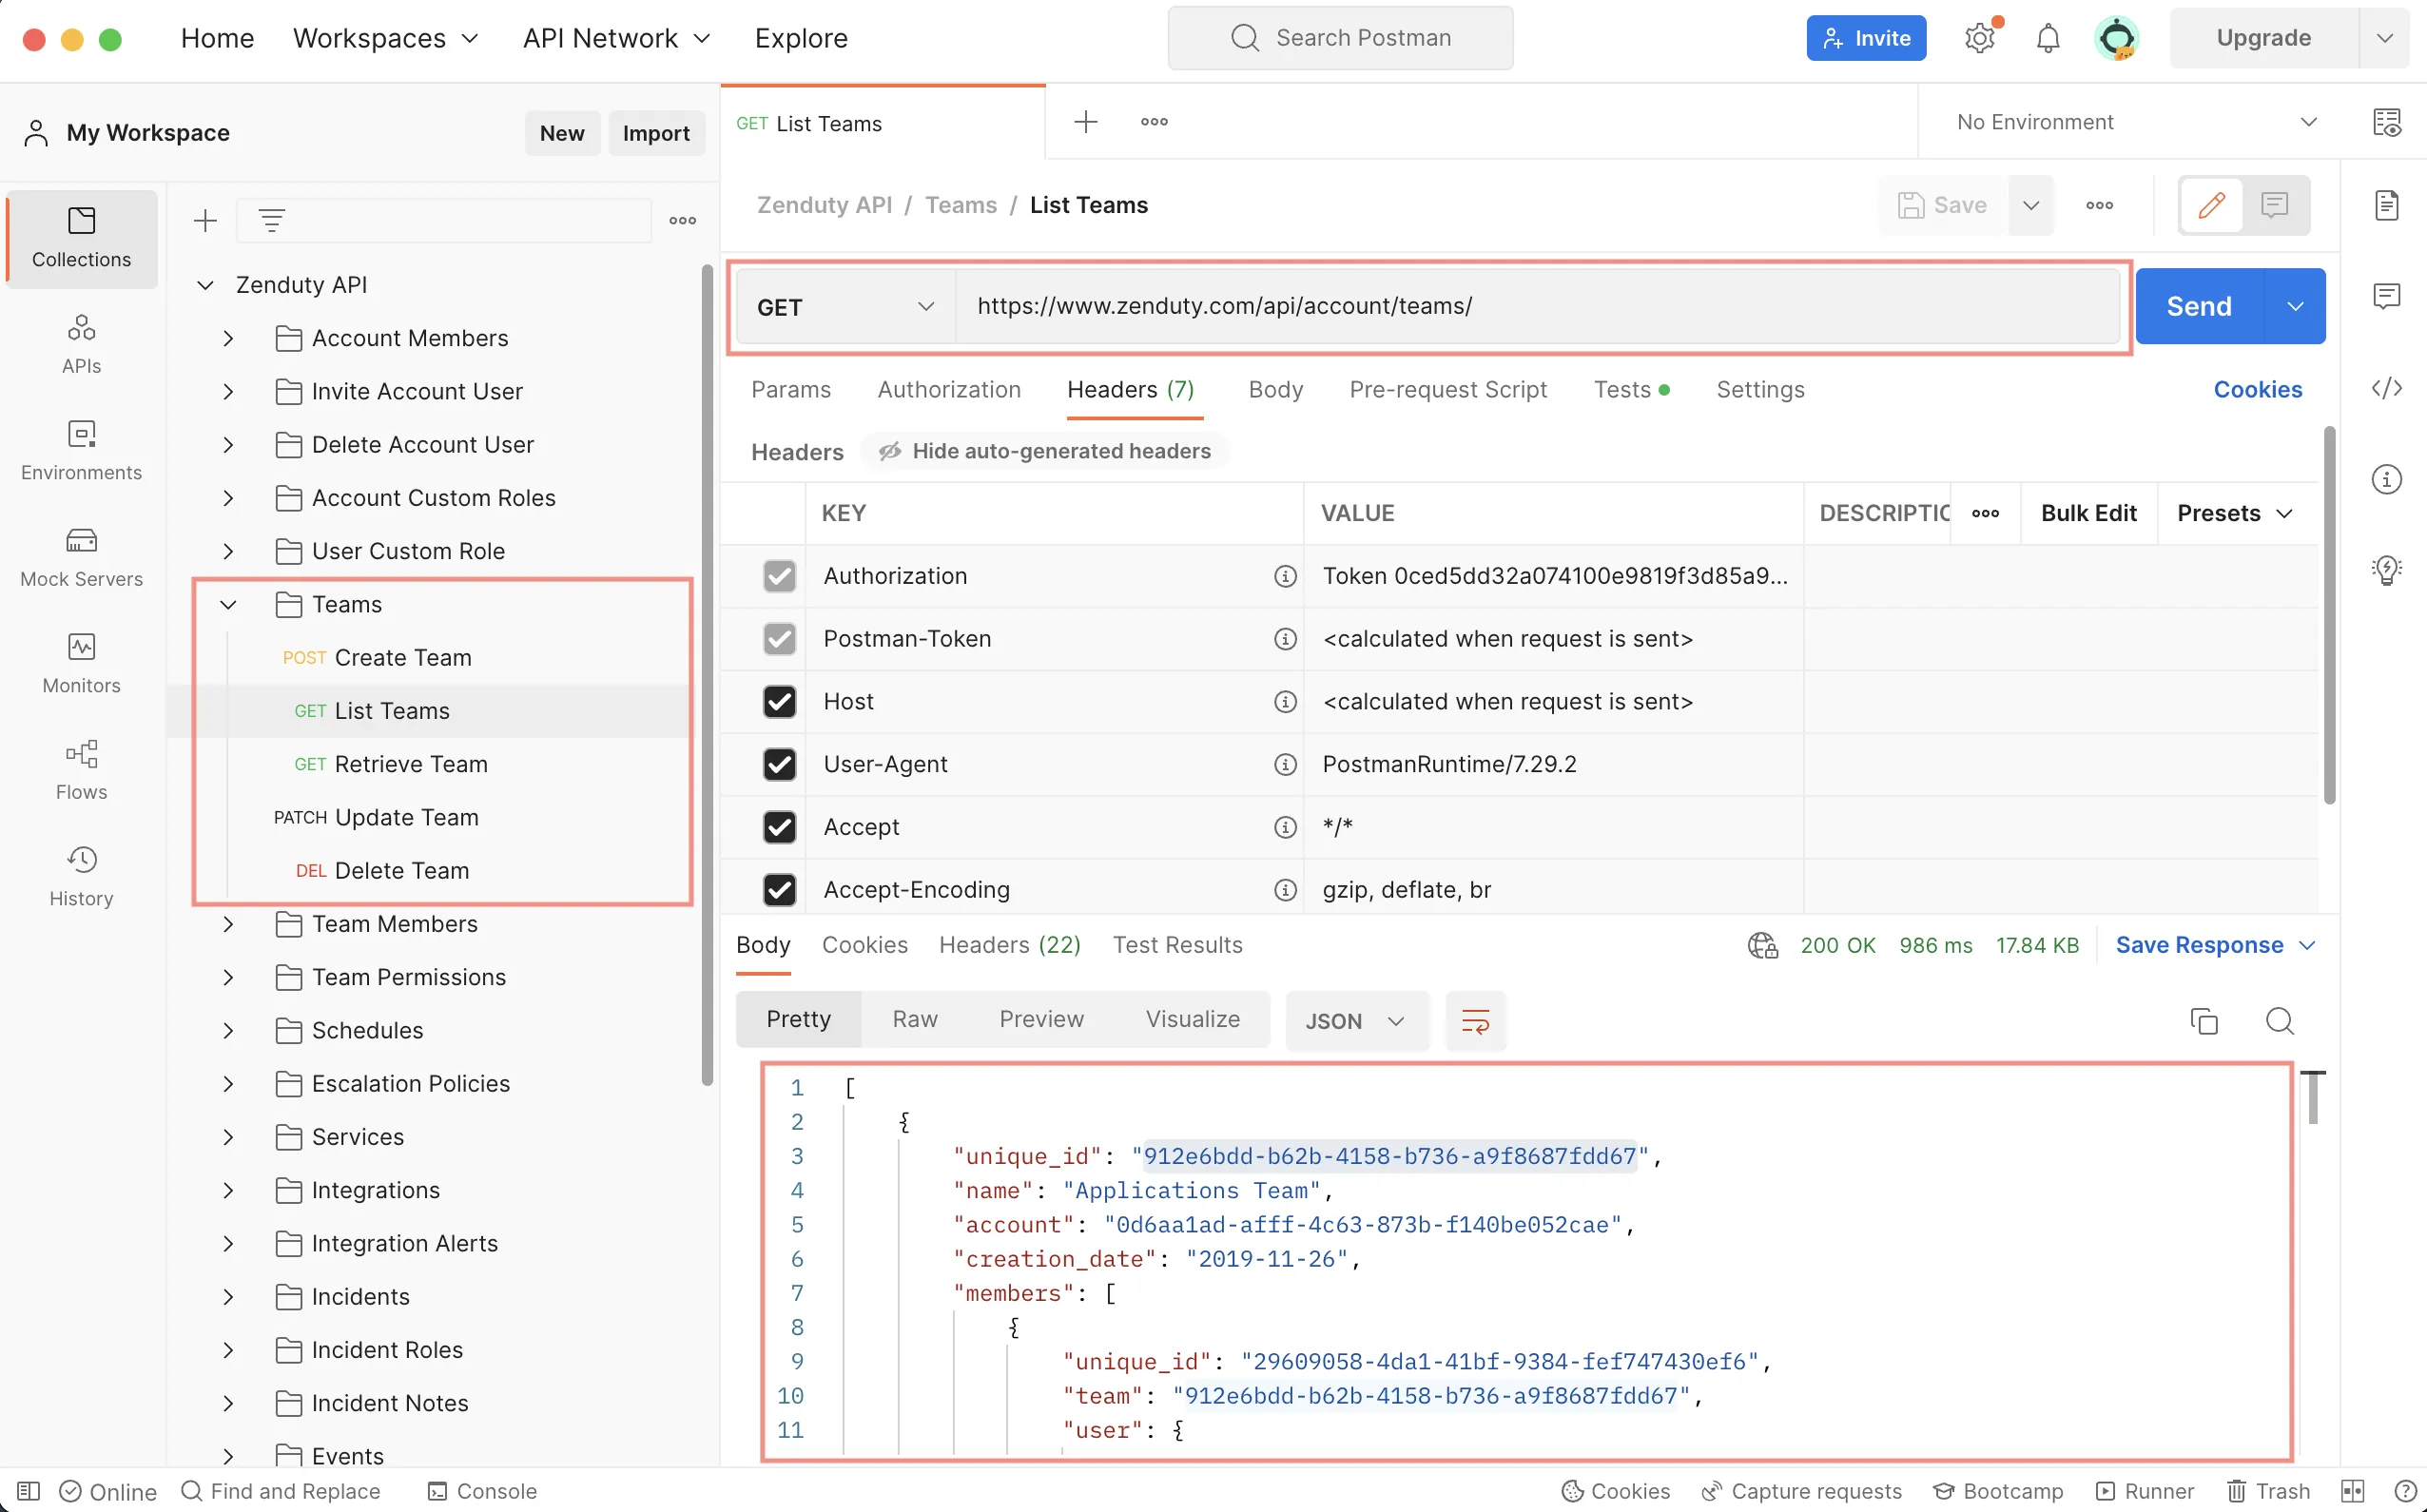Switch to the Raw response view tab
This screenshot has width=2427, height=1512.
click(914, 1019)
